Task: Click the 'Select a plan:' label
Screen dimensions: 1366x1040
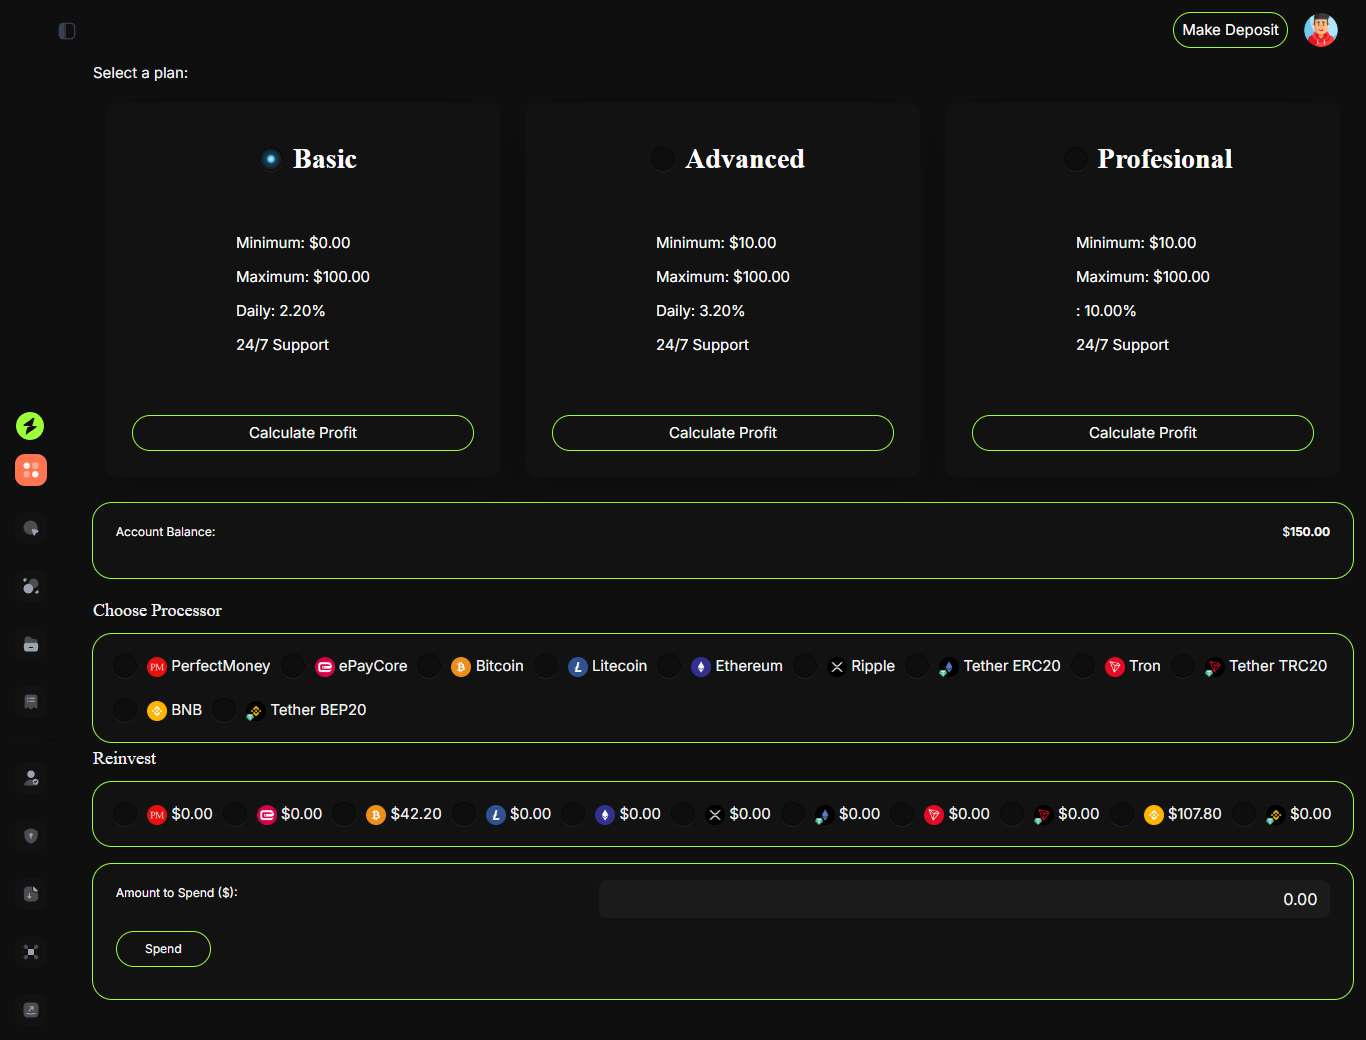Action: pyautogui.click(x=140, y=73)
